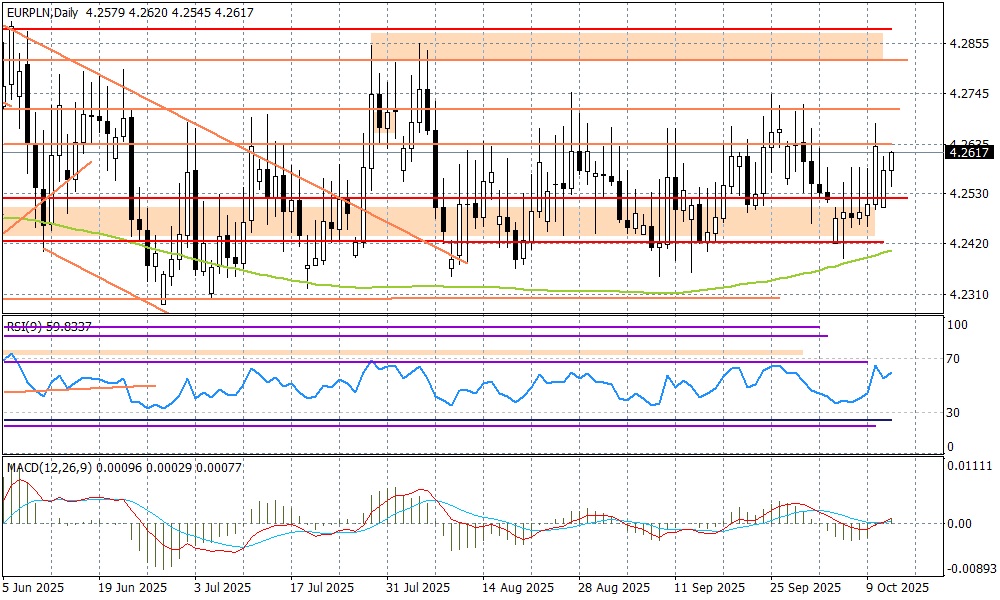Click the MACD -0.00893 axis label

click(x=969, y=568)
